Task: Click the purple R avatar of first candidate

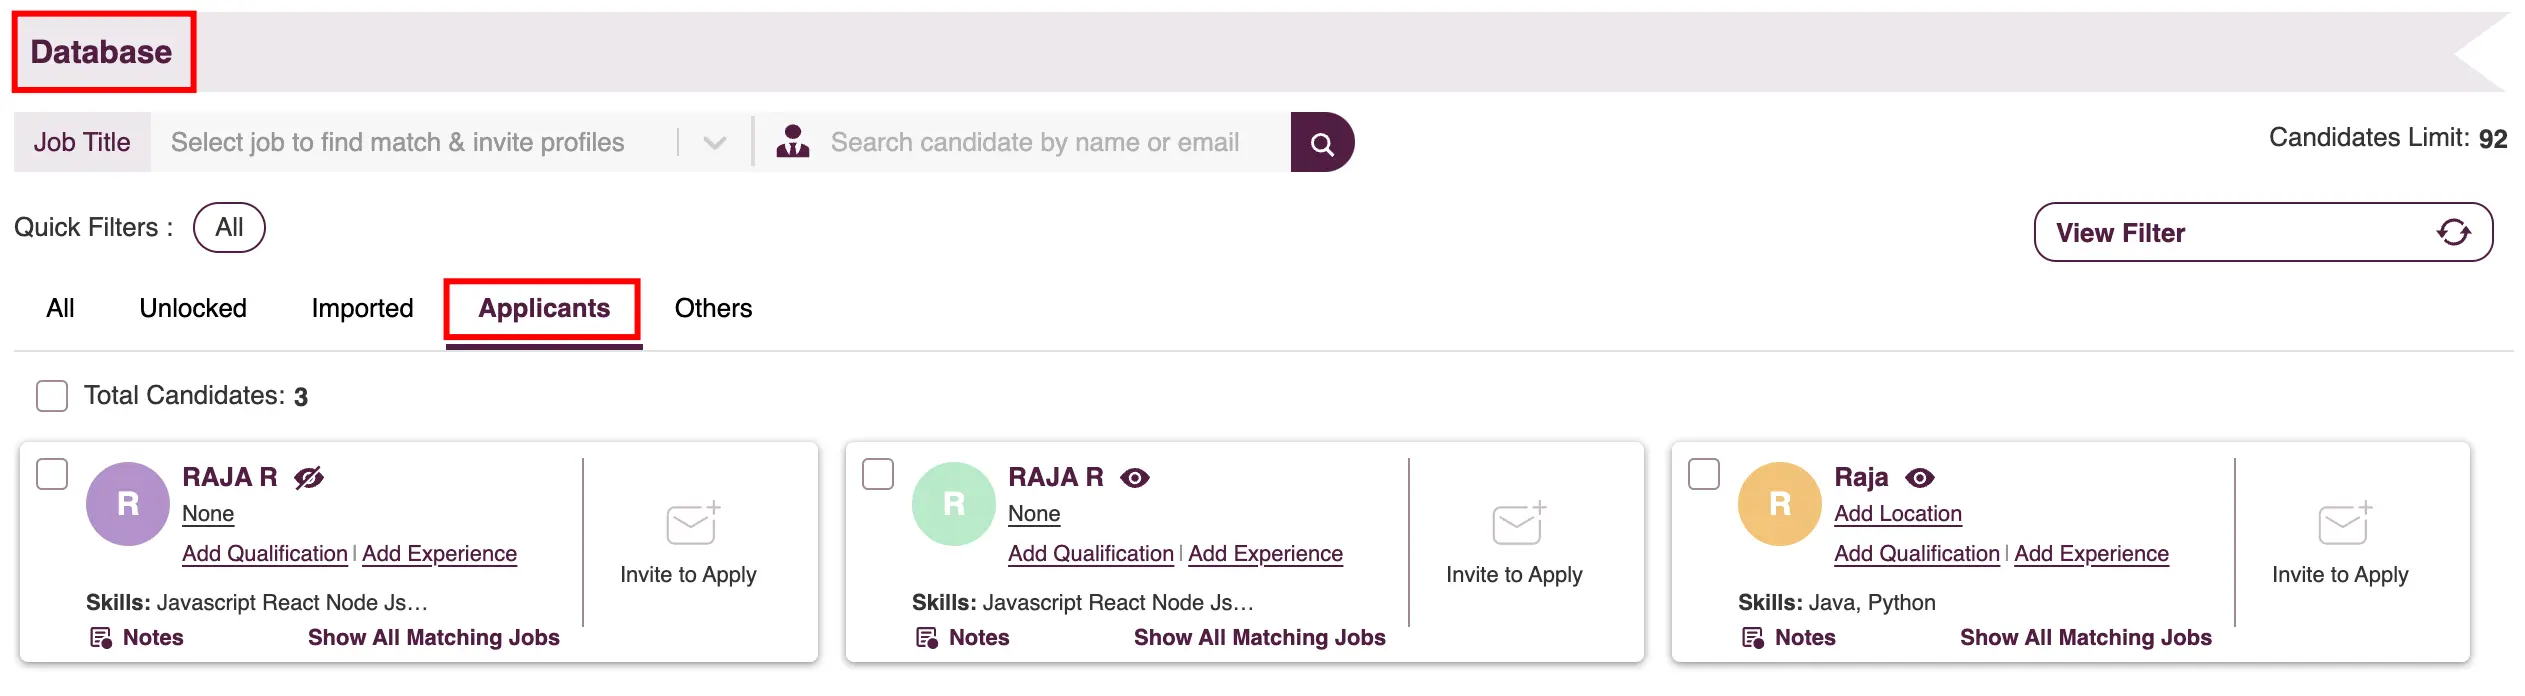Action: point(128,504)
